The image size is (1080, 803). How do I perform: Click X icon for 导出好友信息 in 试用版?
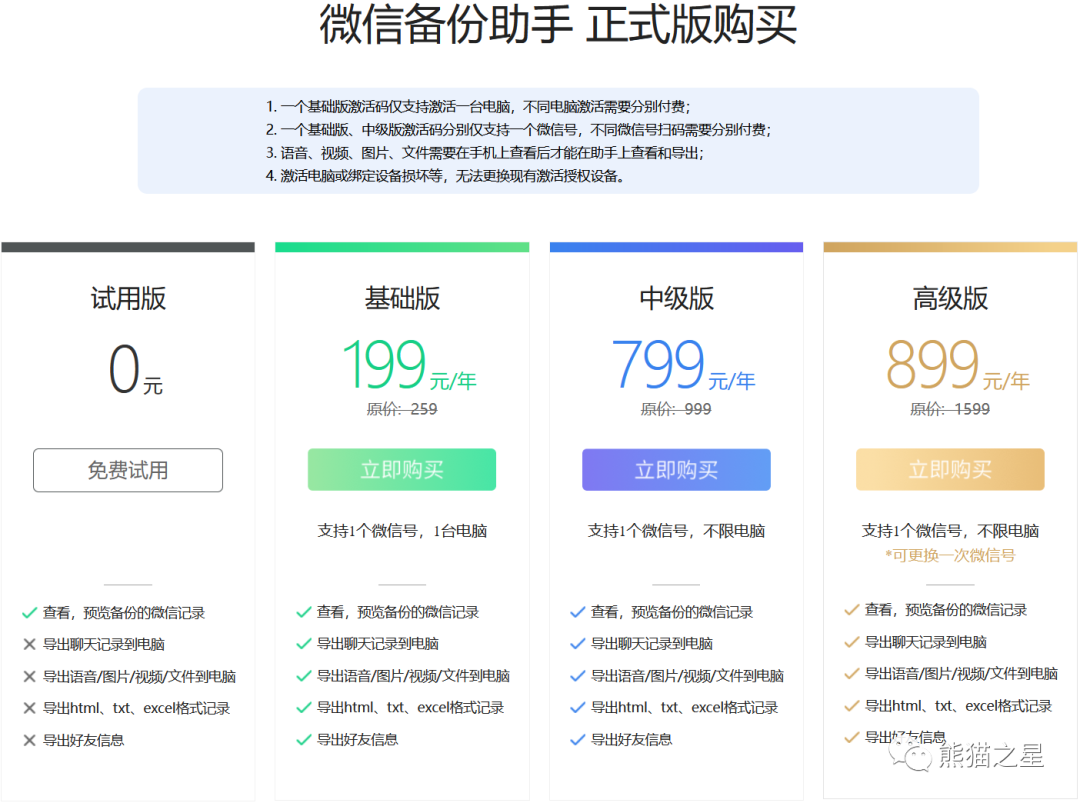coord(29,740)
